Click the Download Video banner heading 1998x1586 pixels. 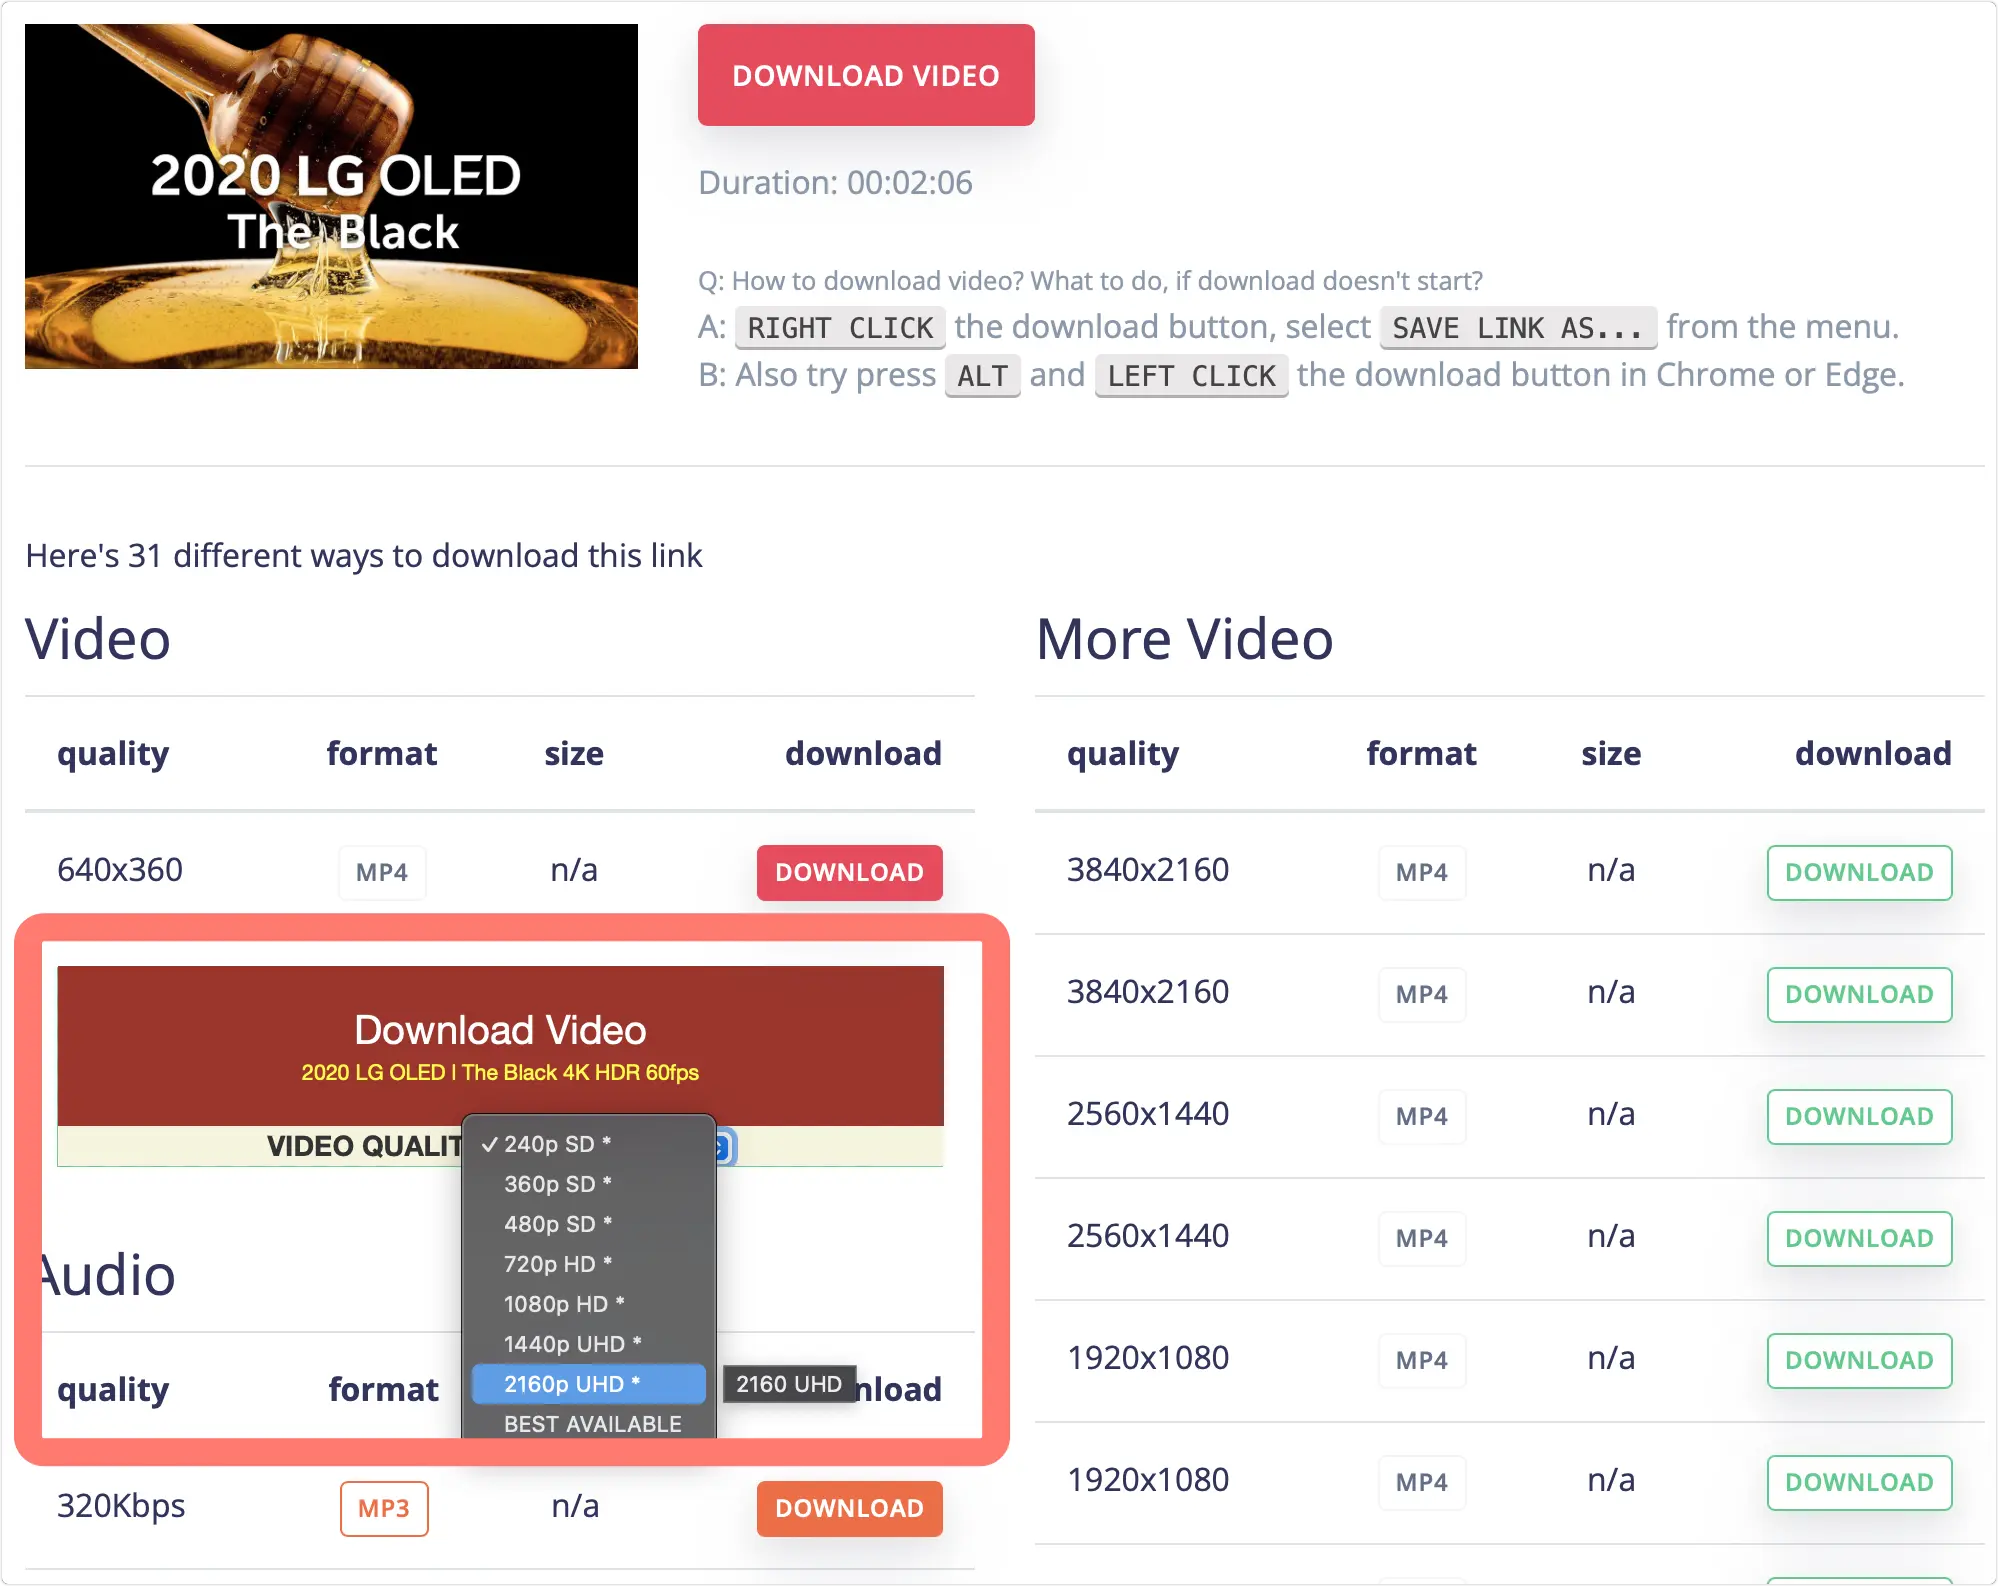tap(500, 1030)
